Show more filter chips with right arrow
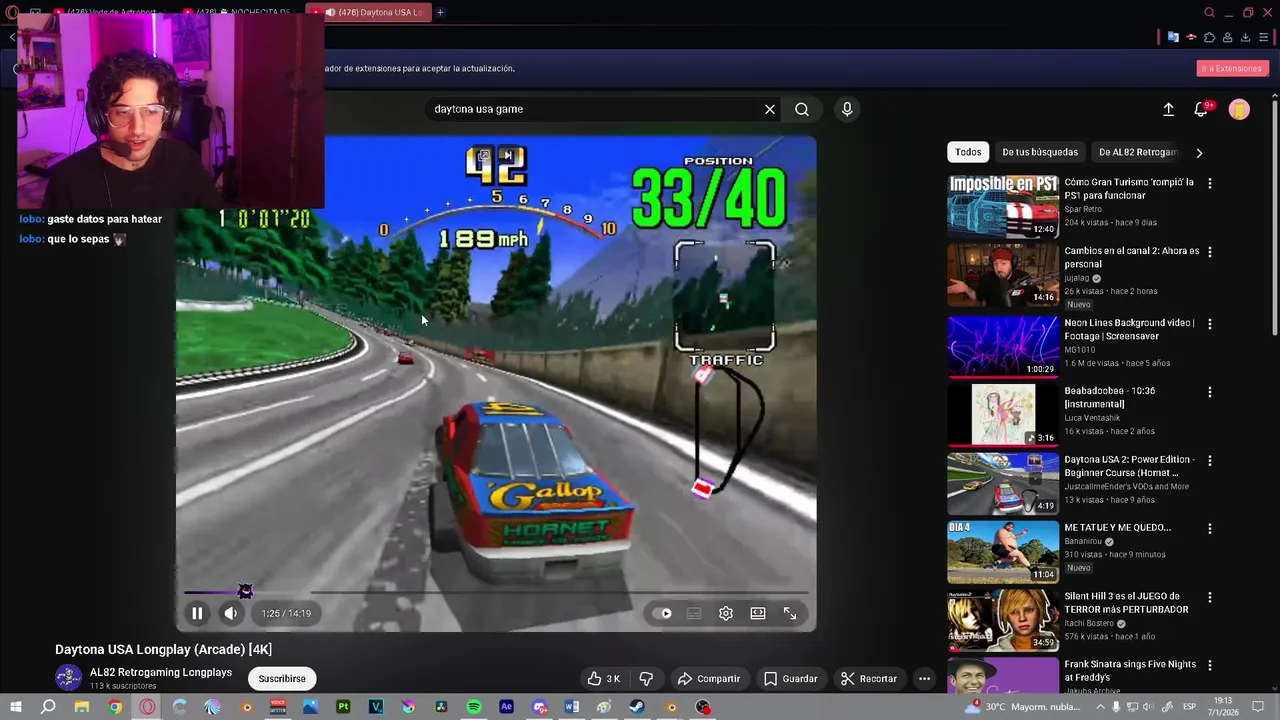The image size is (1280, 720). 1199,152
